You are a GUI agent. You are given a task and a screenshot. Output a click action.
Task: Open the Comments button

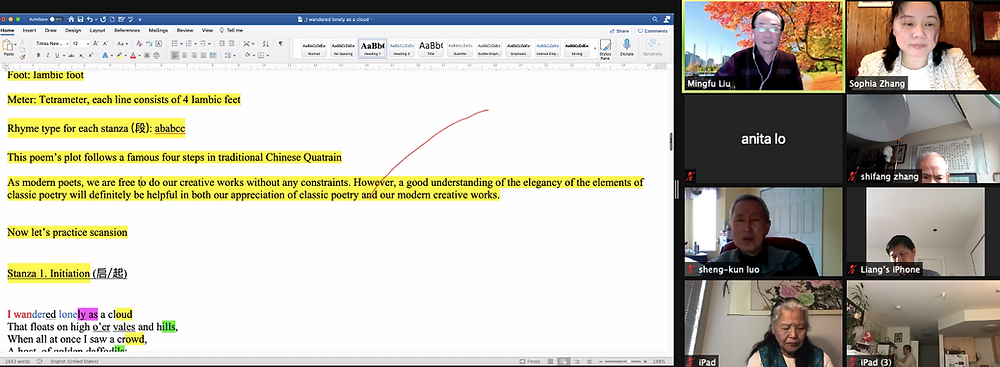tap(652, 31)
